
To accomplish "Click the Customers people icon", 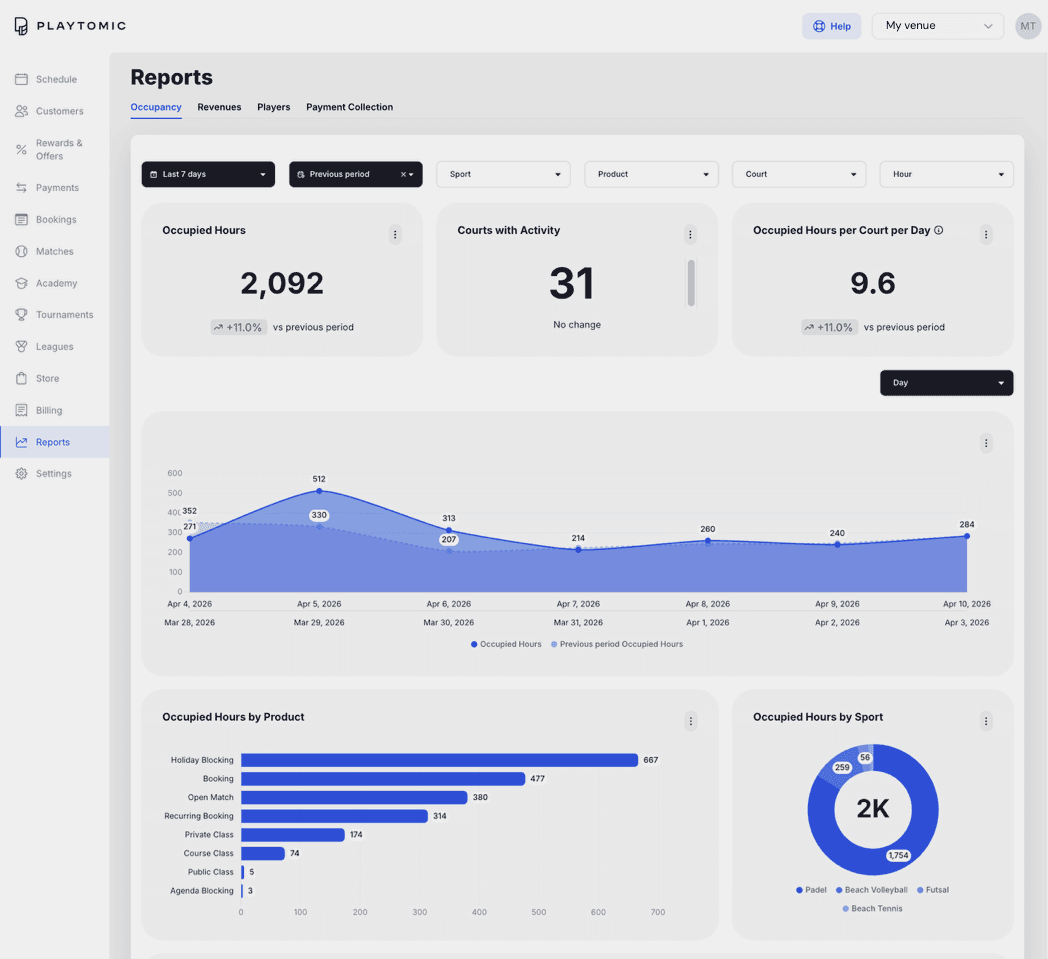I will [x=21, y=111].
